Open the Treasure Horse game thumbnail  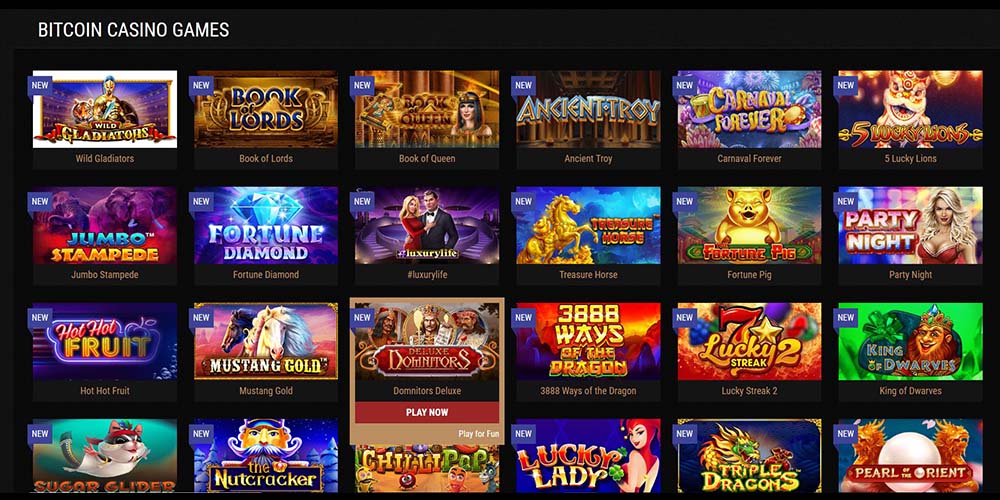[x=588, y=225]
